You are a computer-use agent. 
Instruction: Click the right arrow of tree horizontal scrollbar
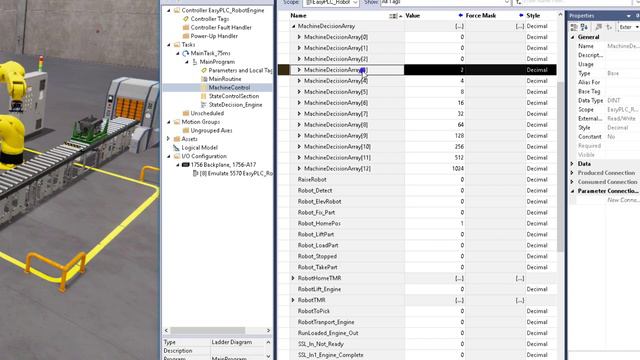[268, 330]
